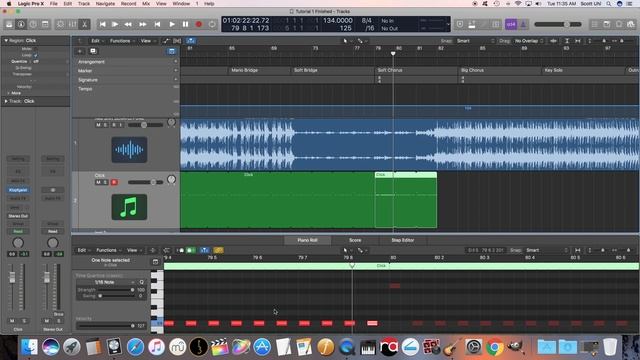Open Google Chrome from the dock
This screenshot has width=640, height=360.
tap(495, 347)
